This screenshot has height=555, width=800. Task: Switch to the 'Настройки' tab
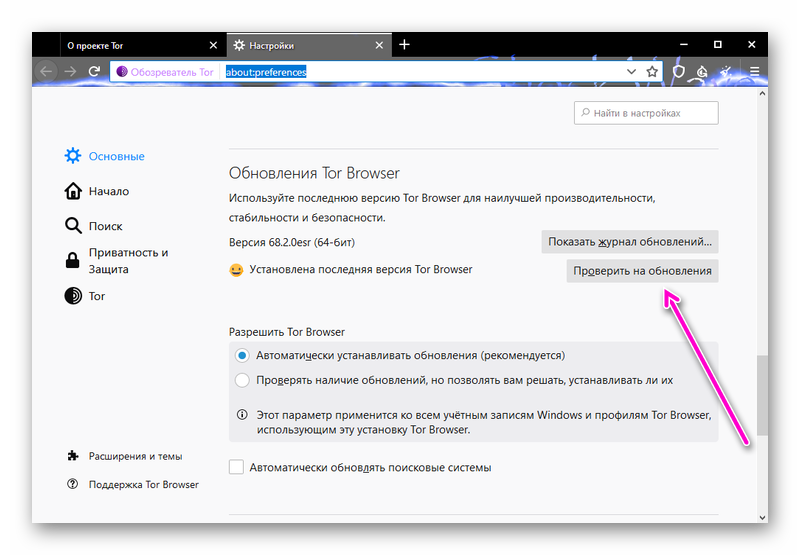tap(309, 45)
